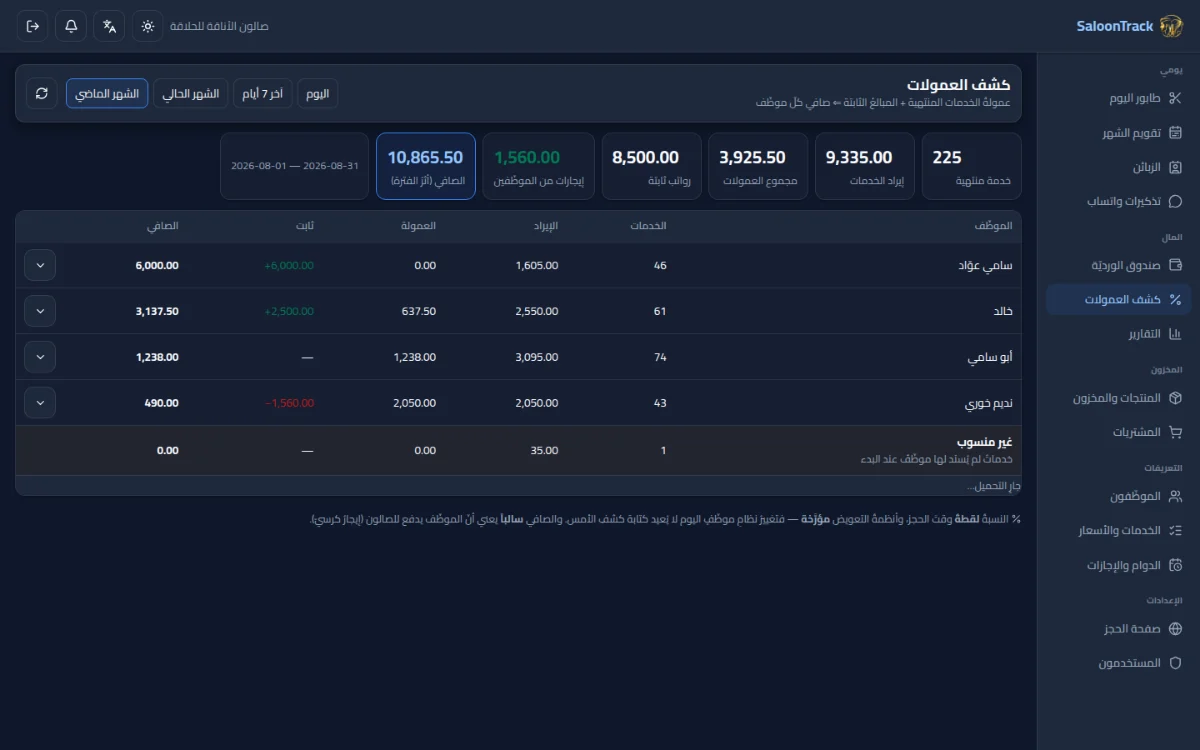
Task: Click the العمولة column header
Action: point(416,226)
